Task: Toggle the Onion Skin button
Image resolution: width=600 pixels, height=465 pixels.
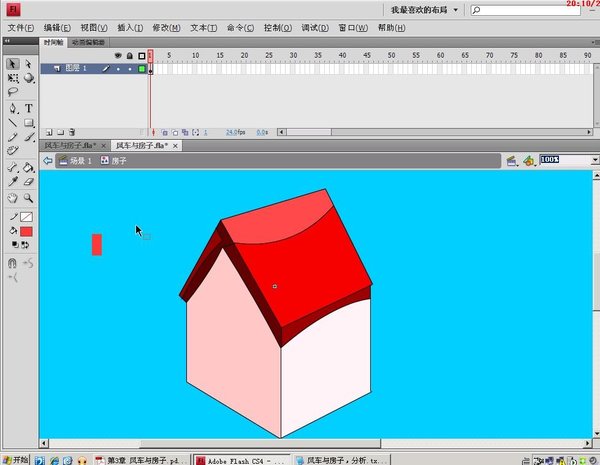Action: coord(165,132)
